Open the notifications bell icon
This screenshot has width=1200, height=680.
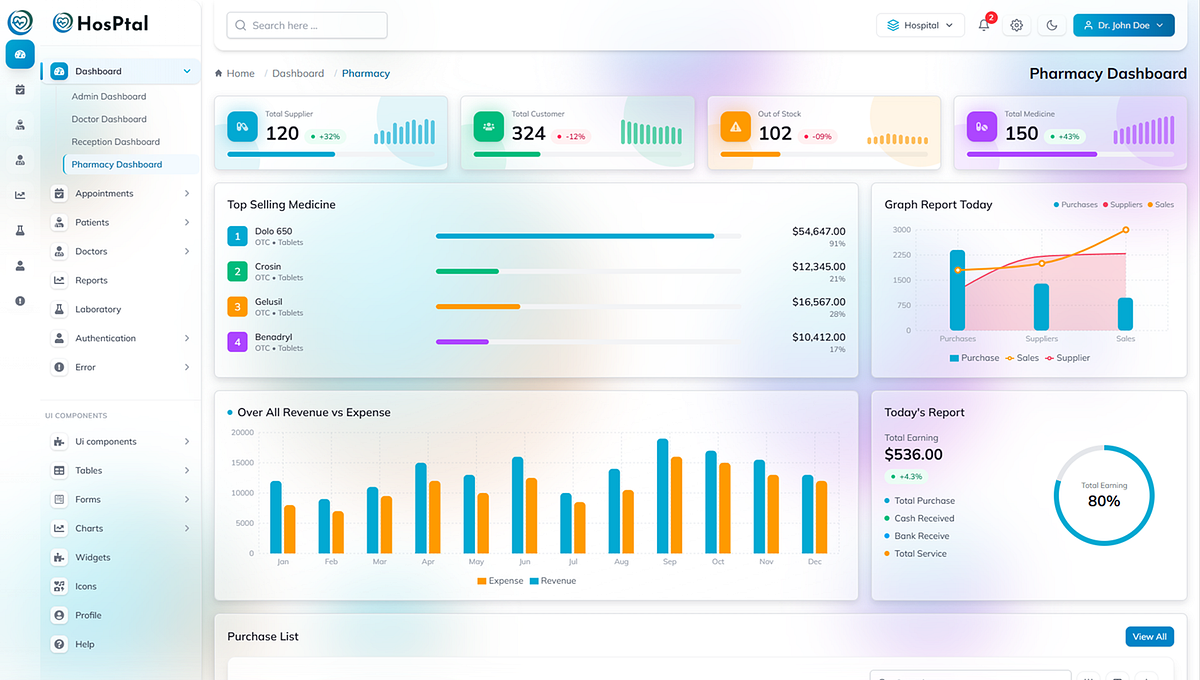click(x=984, y=24)
